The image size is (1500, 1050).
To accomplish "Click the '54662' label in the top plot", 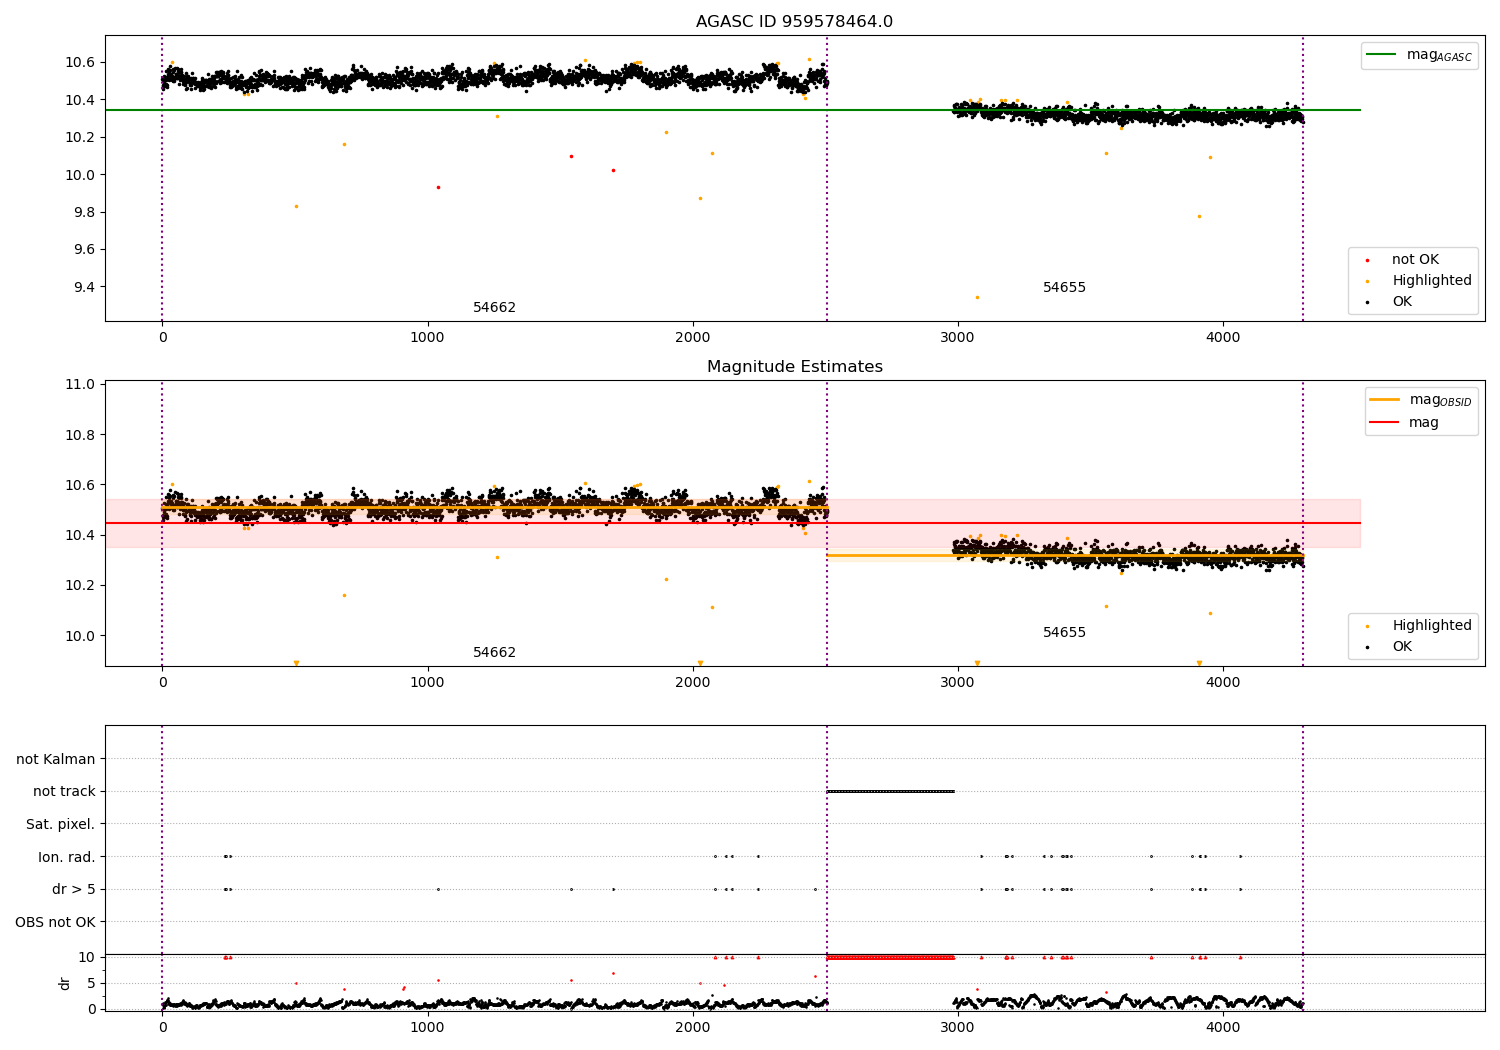I will (x=494, y=308).
